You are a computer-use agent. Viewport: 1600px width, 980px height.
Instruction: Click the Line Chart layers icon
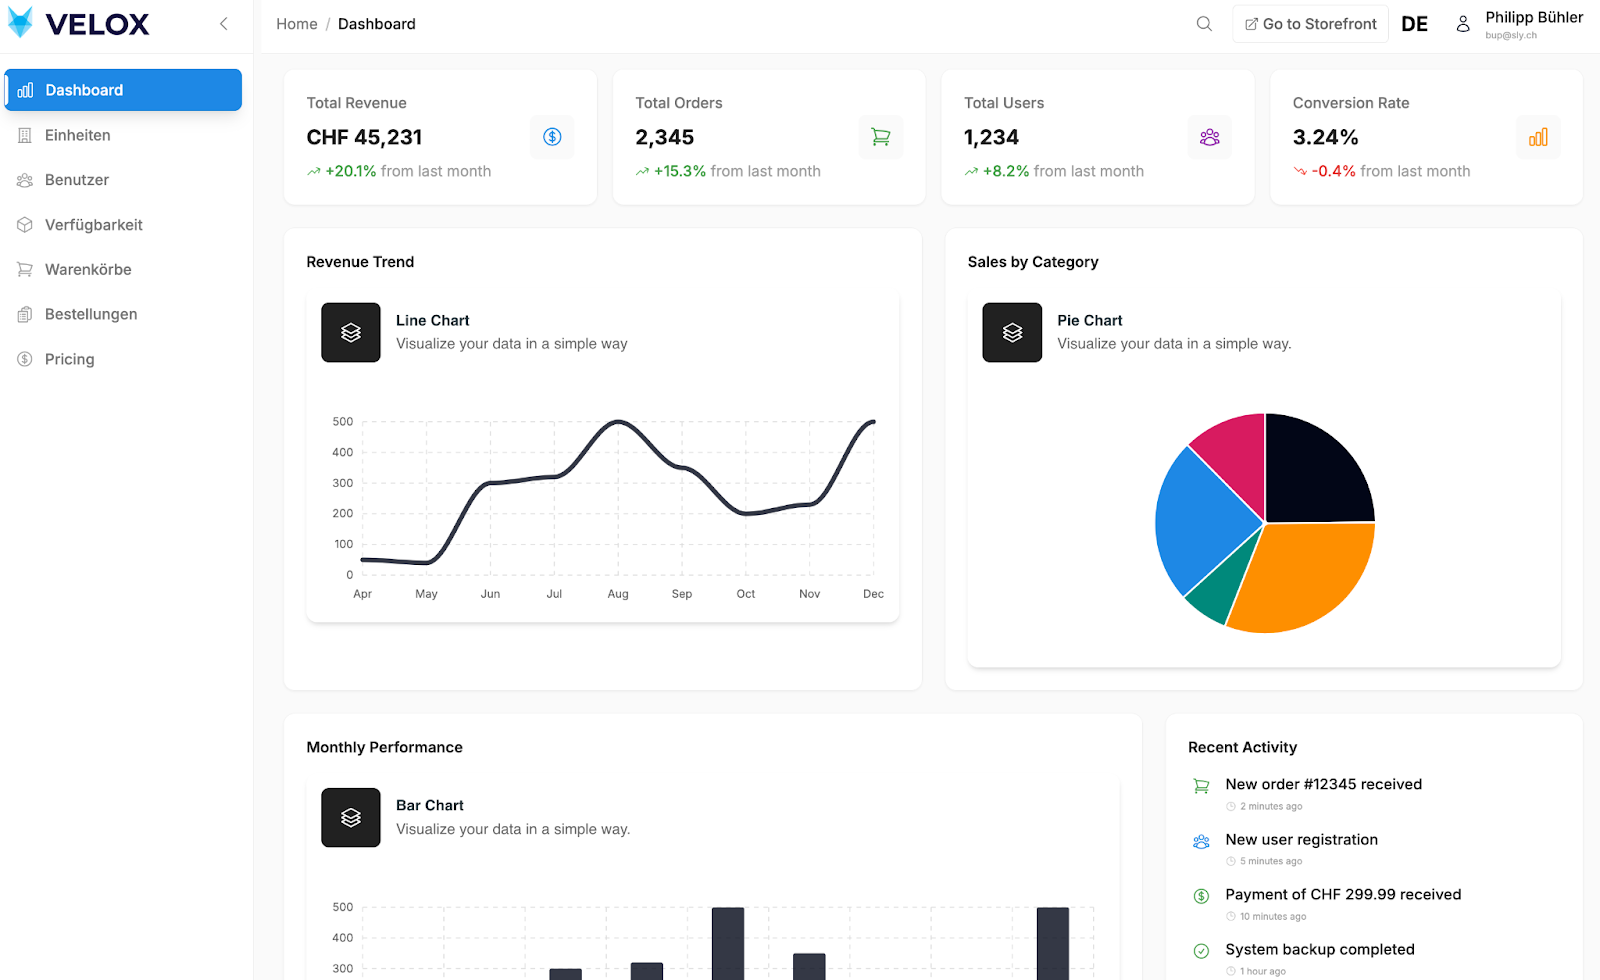pos(351,333)
